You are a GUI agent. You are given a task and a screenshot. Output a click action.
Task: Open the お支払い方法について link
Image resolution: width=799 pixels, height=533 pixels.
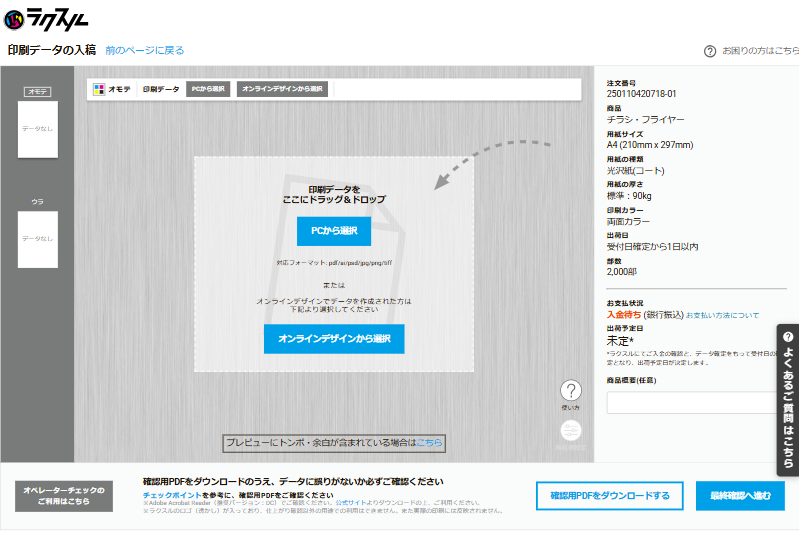tap(722, 315)
